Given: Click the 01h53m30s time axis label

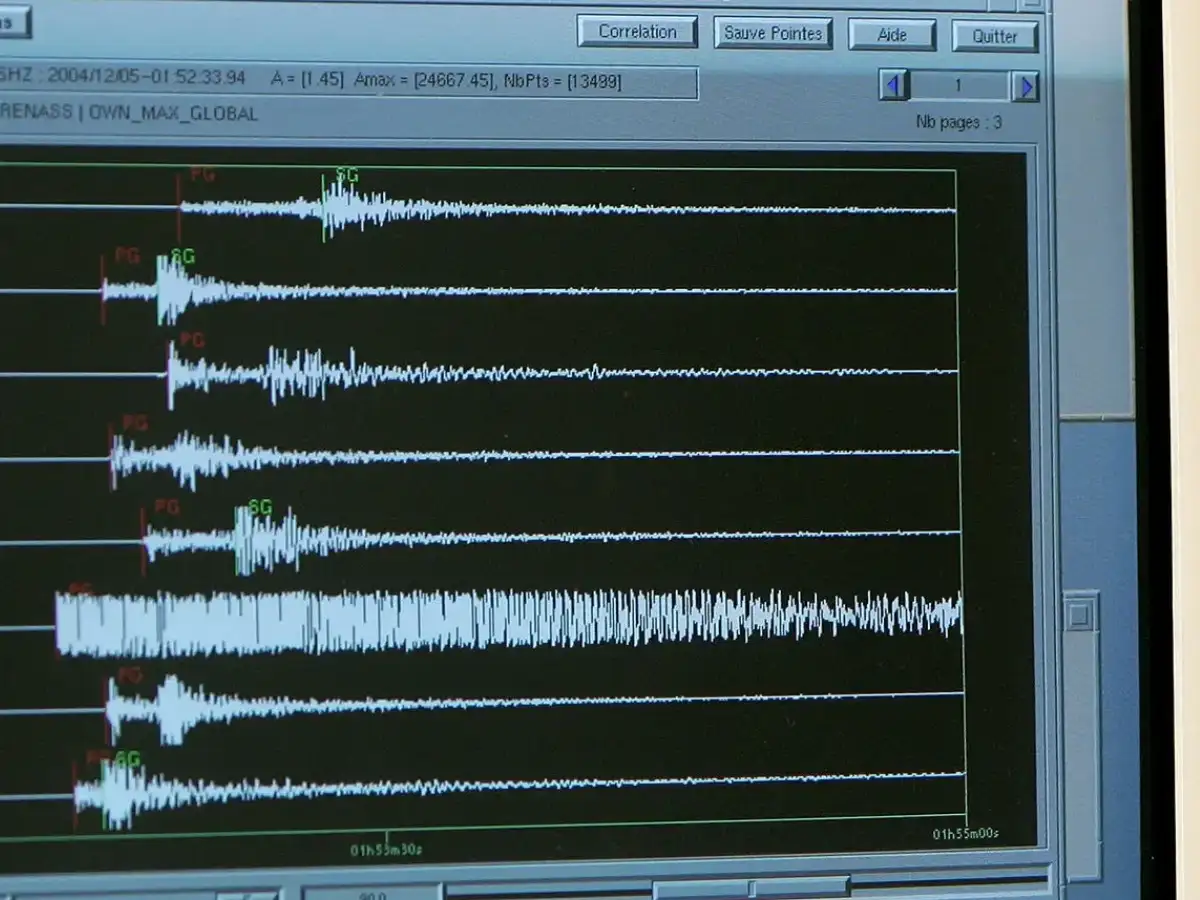Looking at the screenshot, I should click(x=386, y=851).
